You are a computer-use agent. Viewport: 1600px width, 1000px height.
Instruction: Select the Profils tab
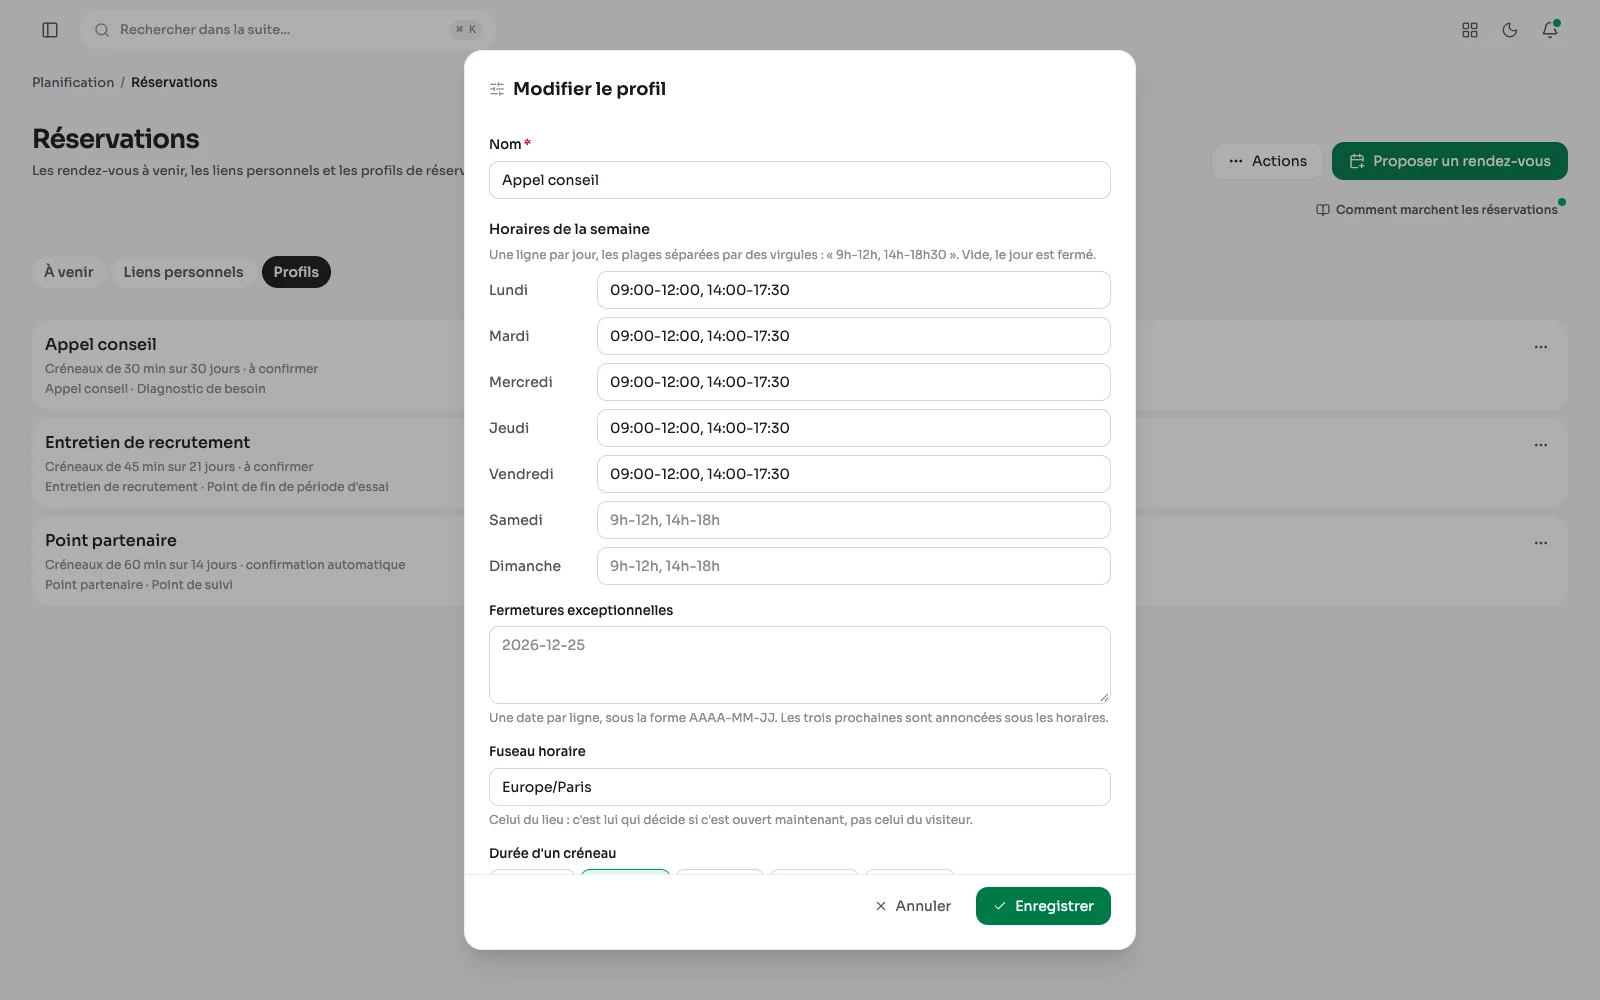pos(296,272)
